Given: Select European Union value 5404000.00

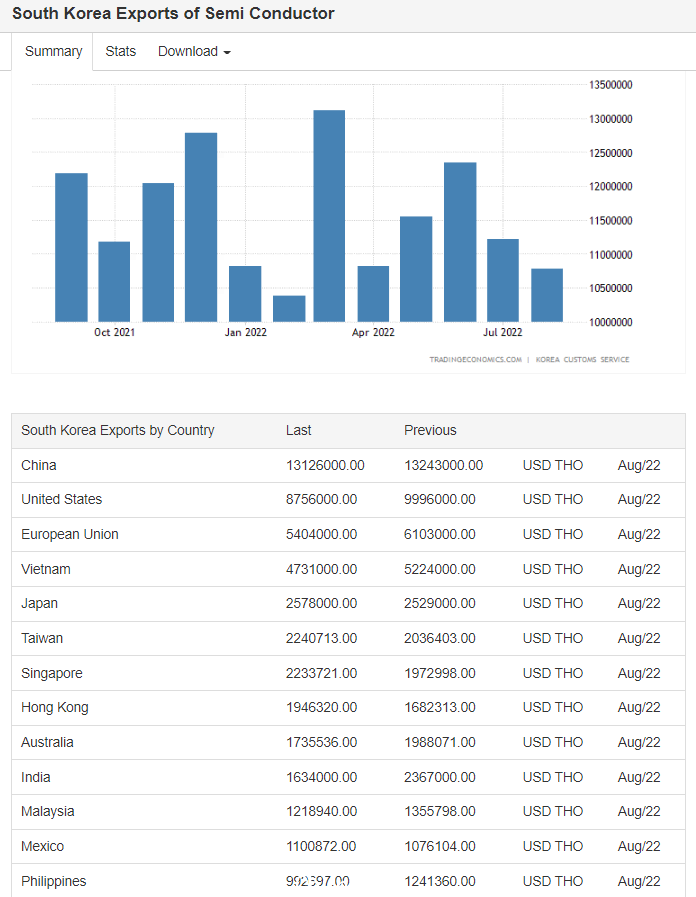Looking at the screenshot, I should tap(321, 534).
